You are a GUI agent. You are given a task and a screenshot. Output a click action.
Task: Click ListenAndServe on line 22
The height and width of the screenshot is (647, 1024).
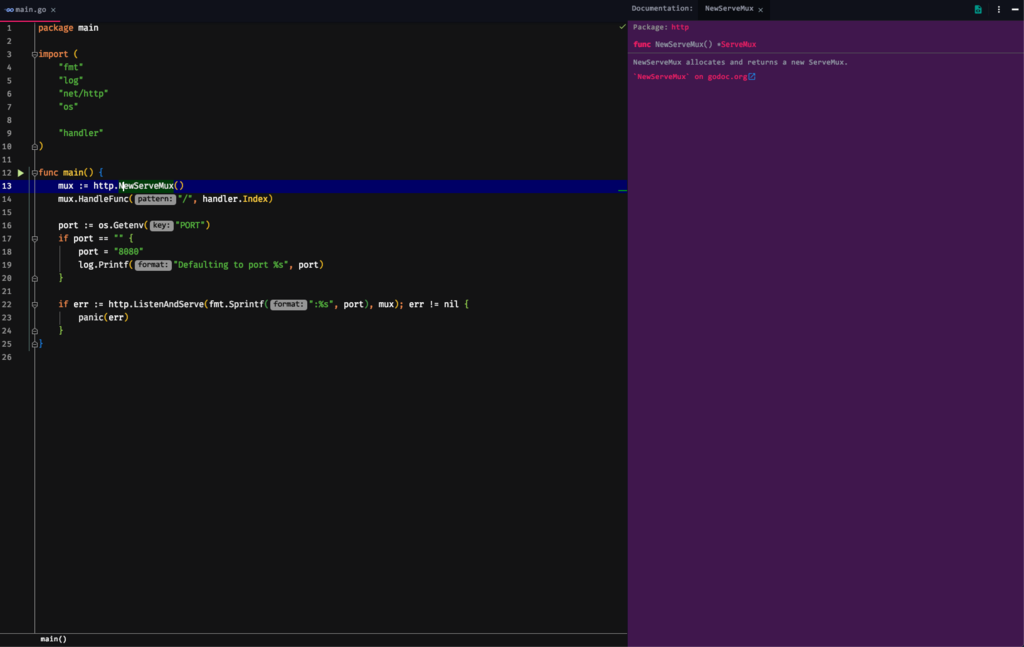[x=168, y=304]
